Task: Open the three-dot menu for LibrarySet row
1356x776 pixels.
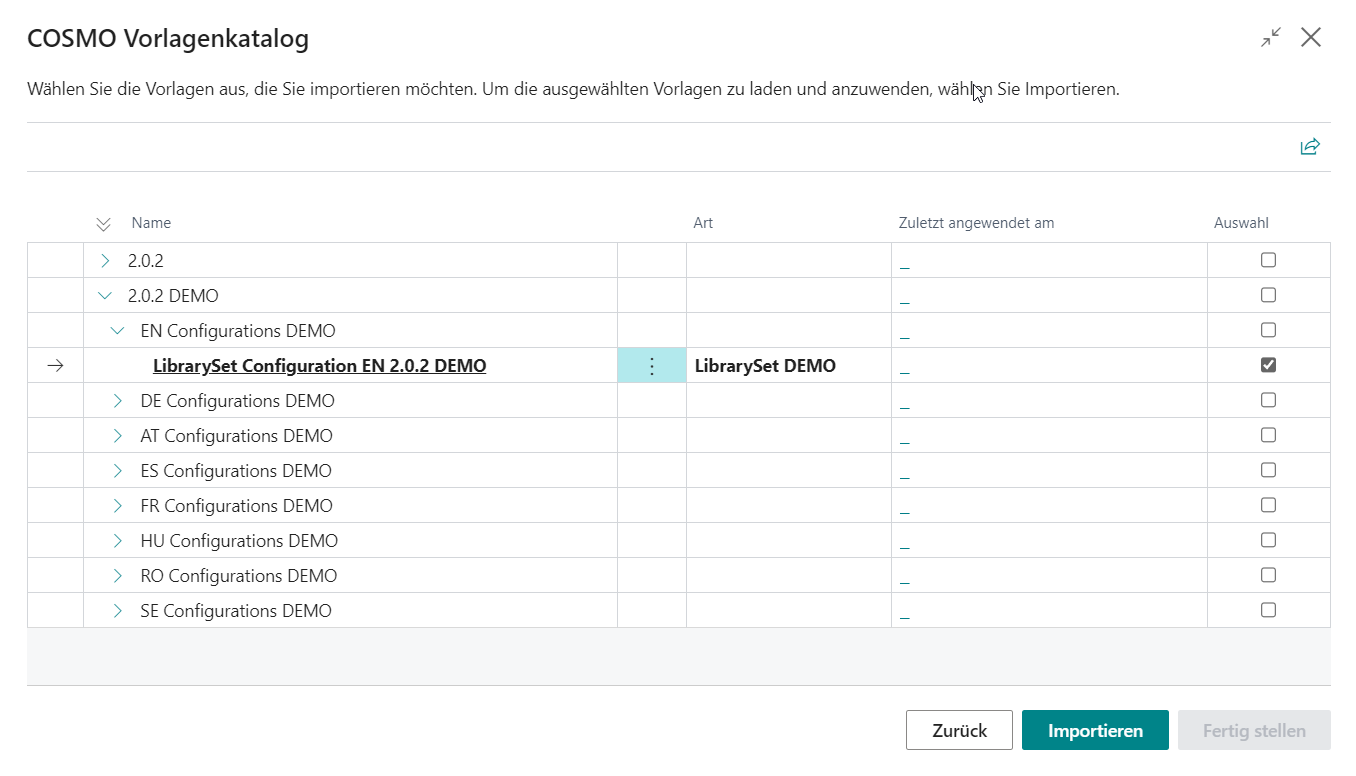Action: coord(652,366)
